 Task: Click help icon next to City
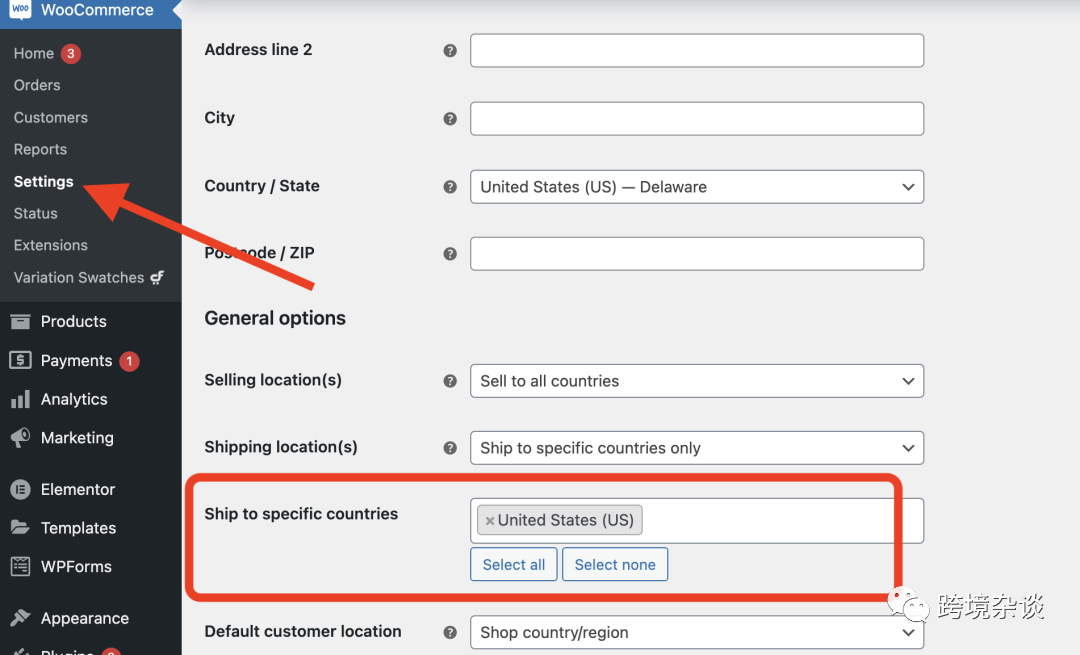pos(450,118)
